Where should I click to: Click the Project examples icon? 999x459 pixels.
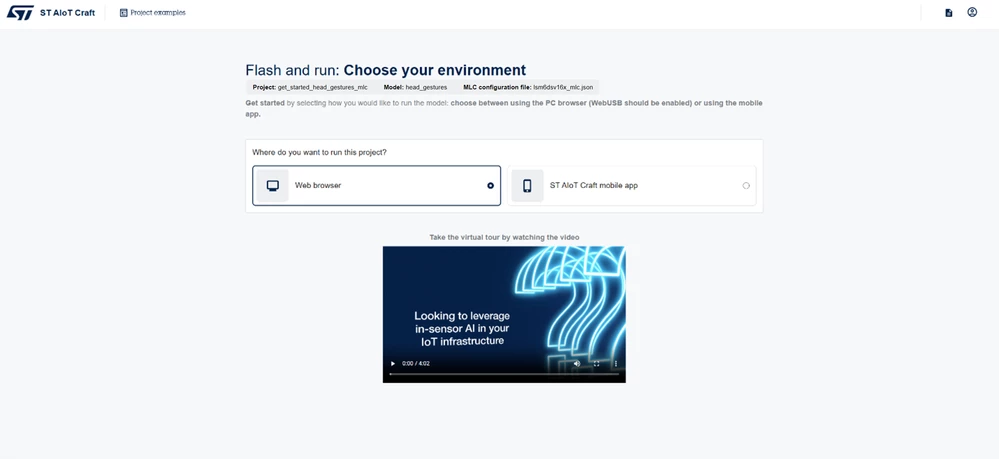tap(124, 13)
